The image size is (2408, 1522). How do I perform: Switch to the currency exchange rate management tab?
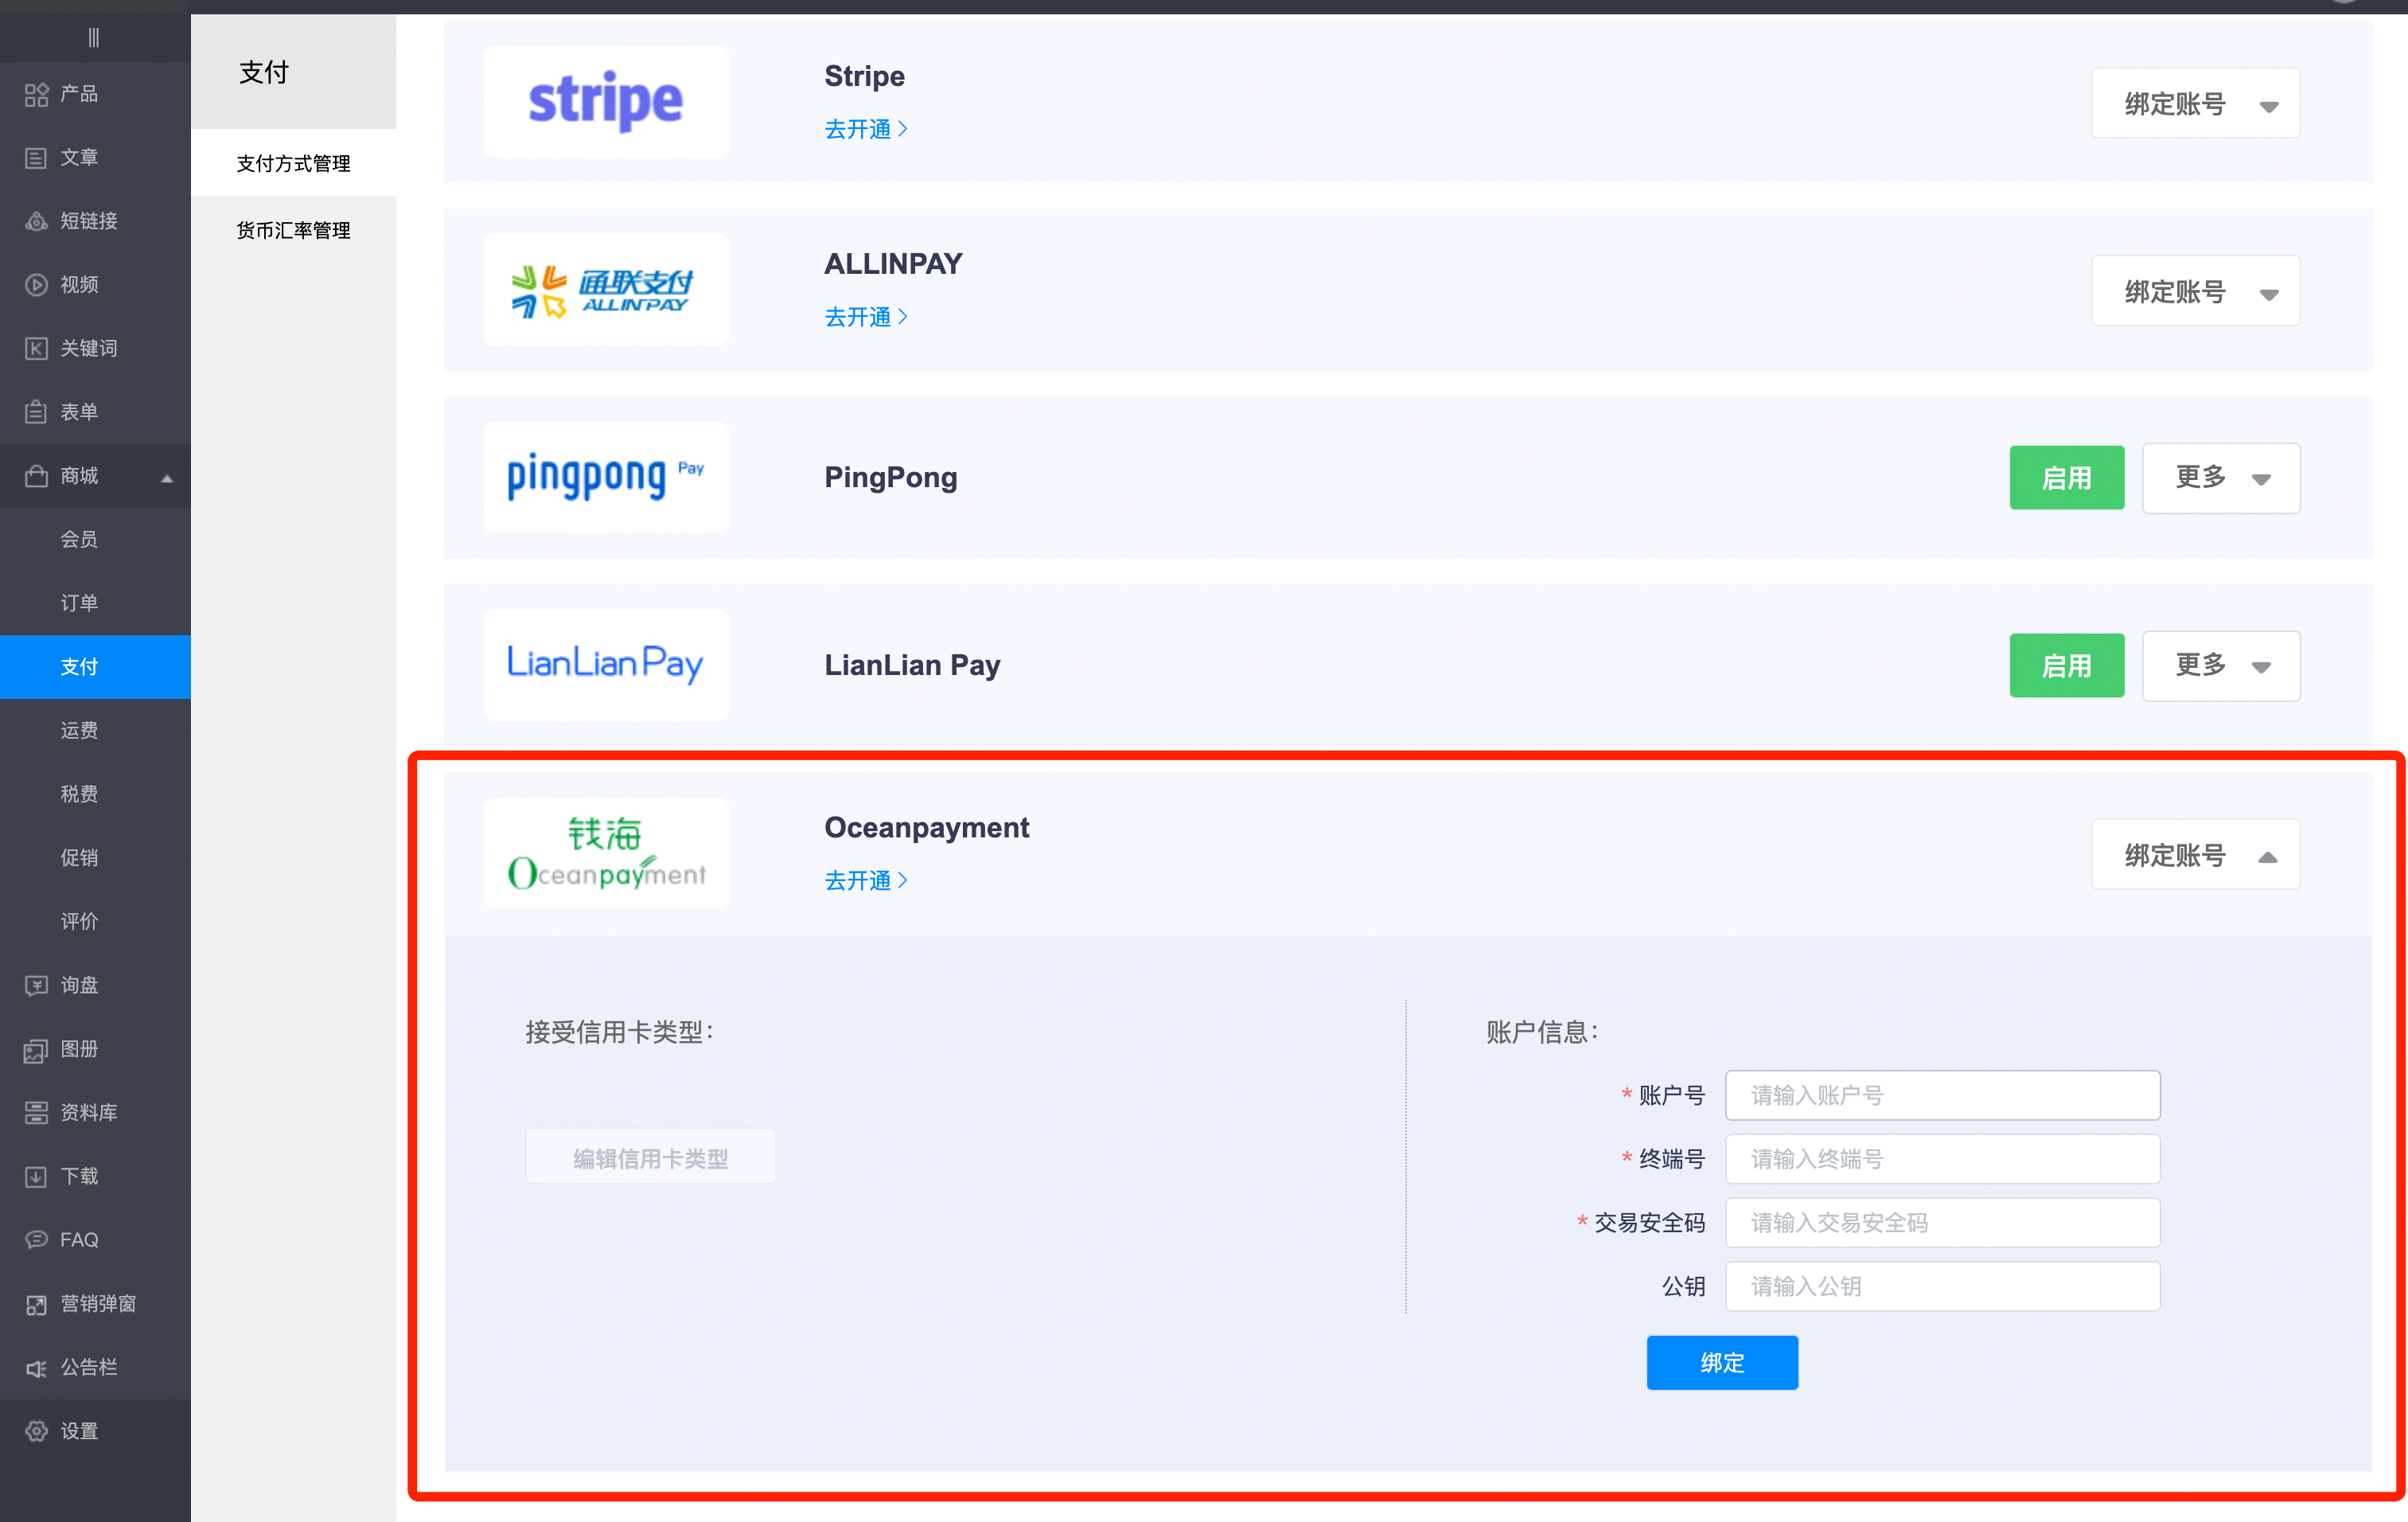pyautogui.click(x=293, y=231)
